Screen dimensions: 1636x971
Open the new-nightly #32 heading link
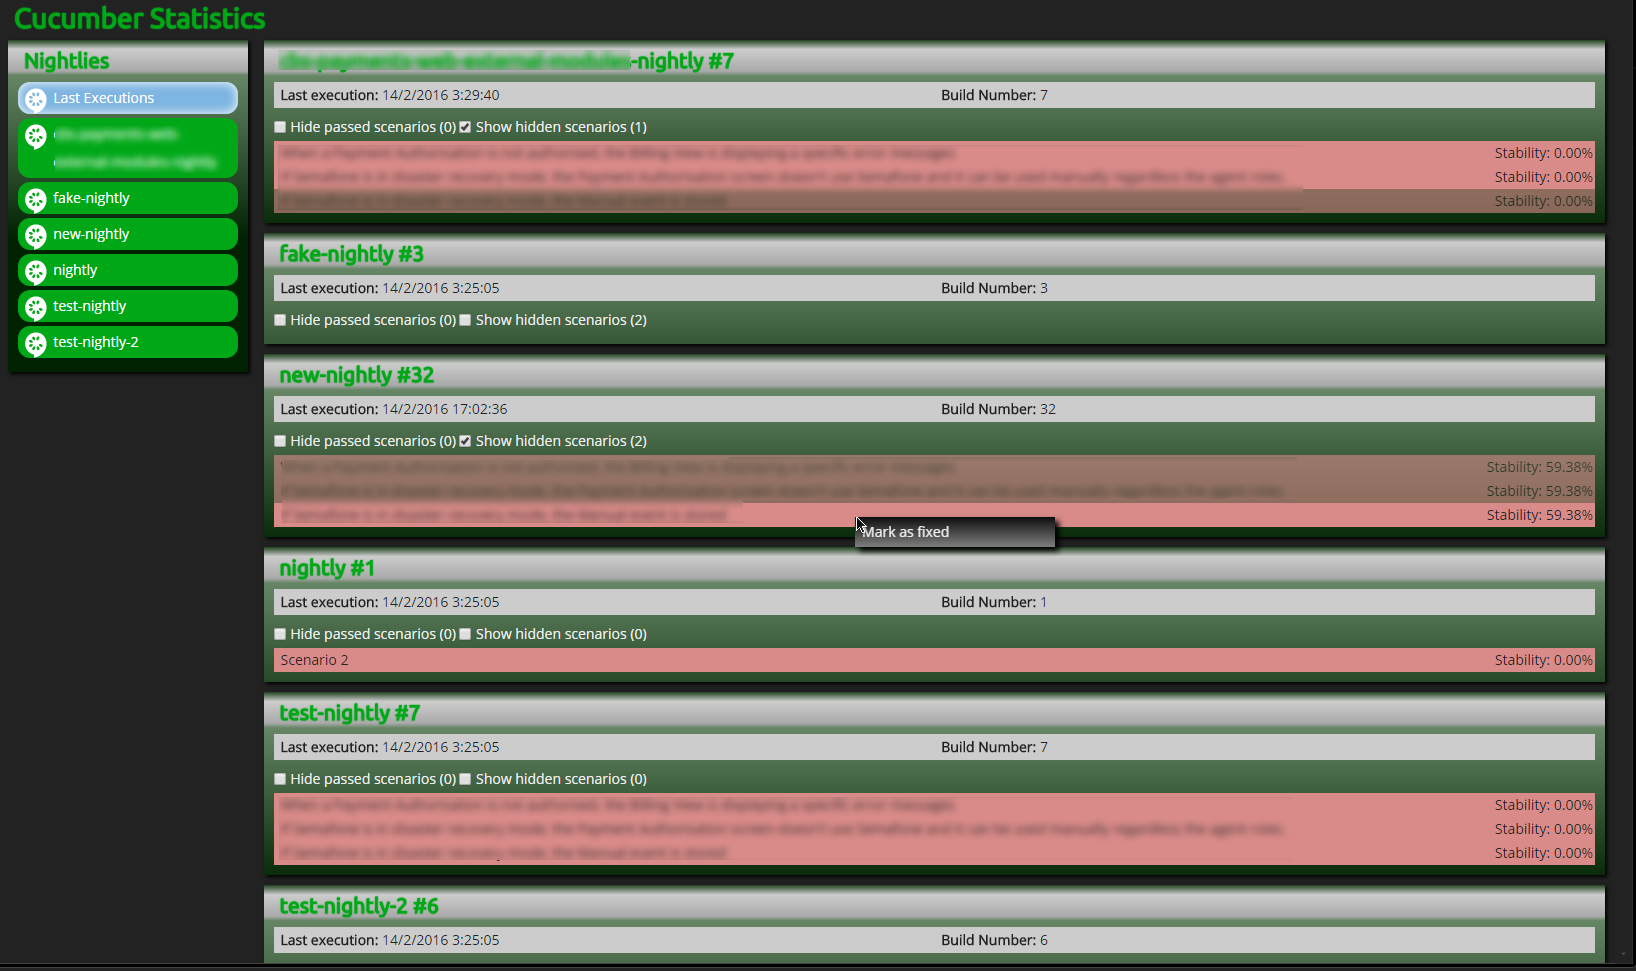coord(356,375)
